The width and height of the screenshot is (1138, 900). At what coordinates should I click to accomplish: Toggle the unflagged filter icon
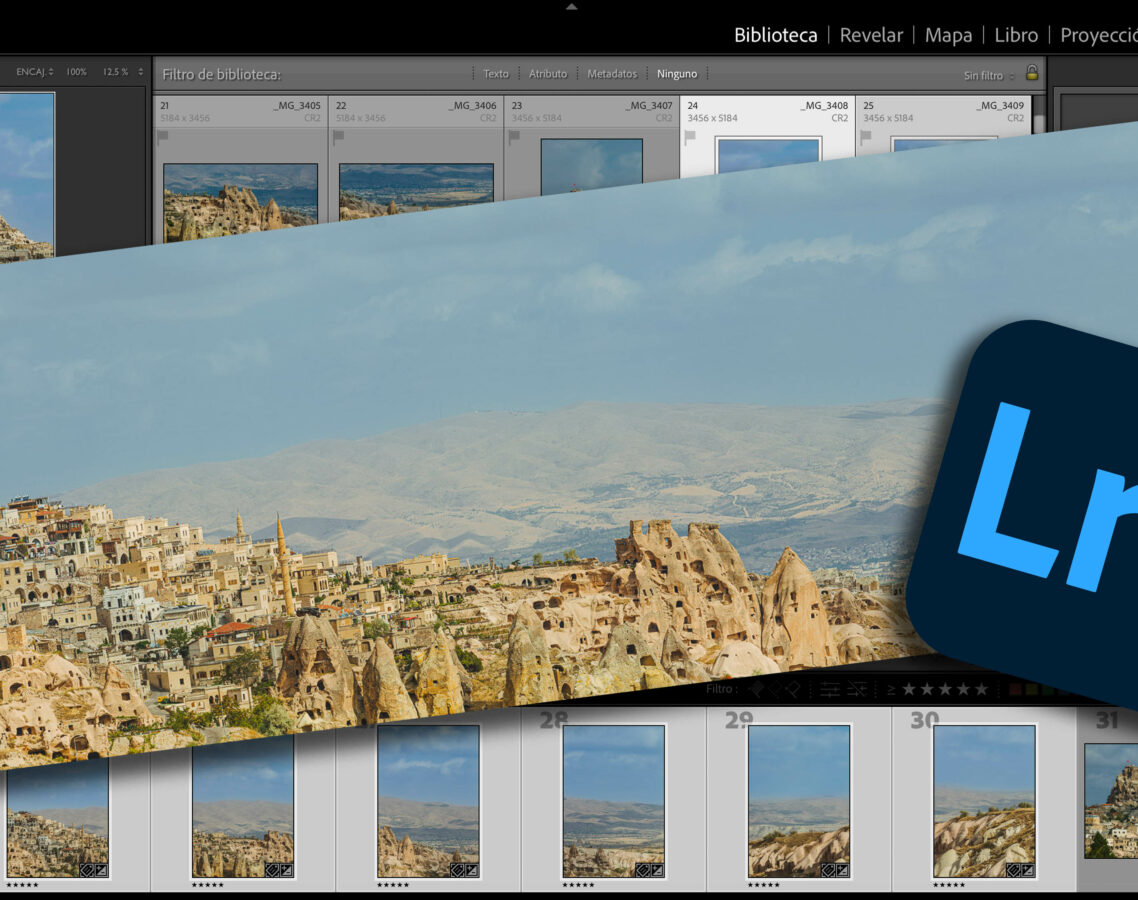(777, 690)
